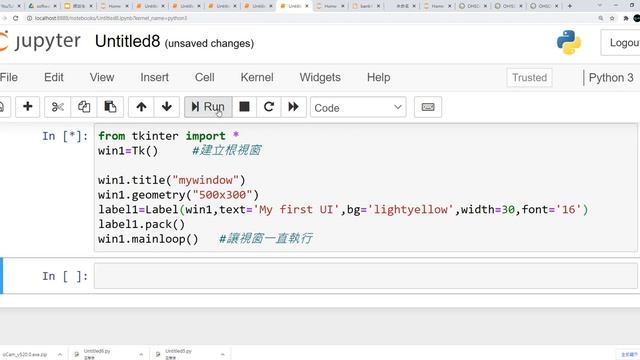
Task: Expand options for Untitled5.py download
Action: [x=222, y=354]
